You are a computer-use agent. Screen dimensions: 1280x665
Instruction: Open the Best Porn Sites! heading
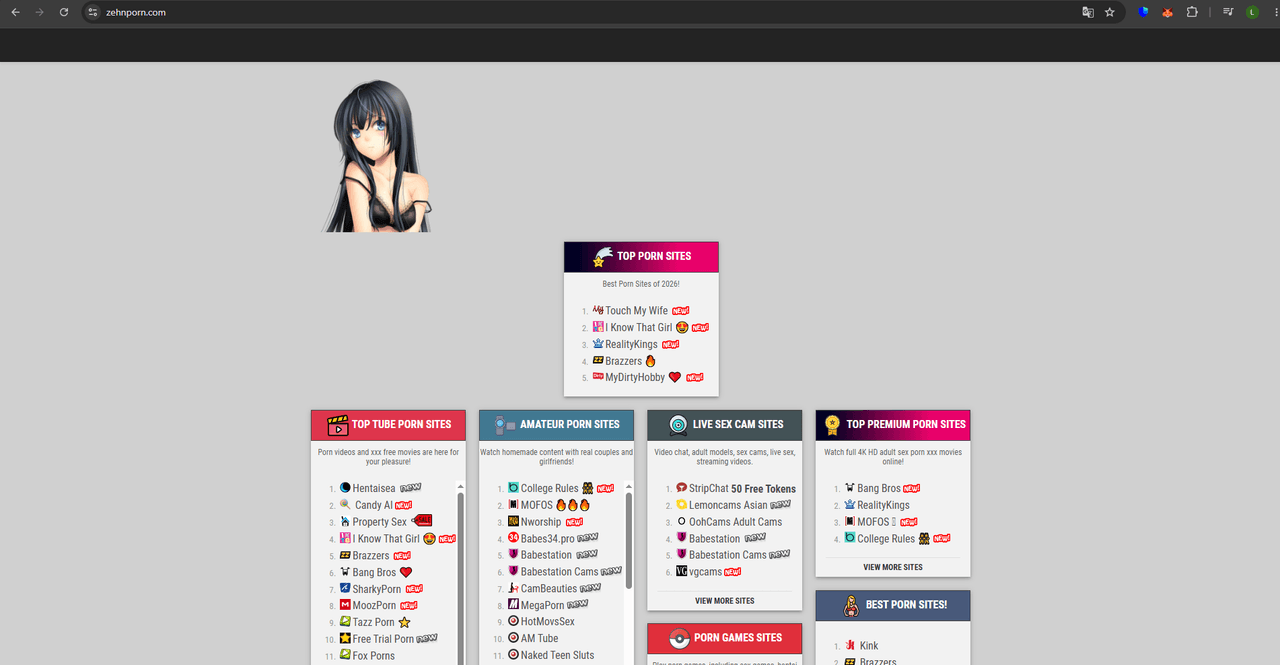906,605
